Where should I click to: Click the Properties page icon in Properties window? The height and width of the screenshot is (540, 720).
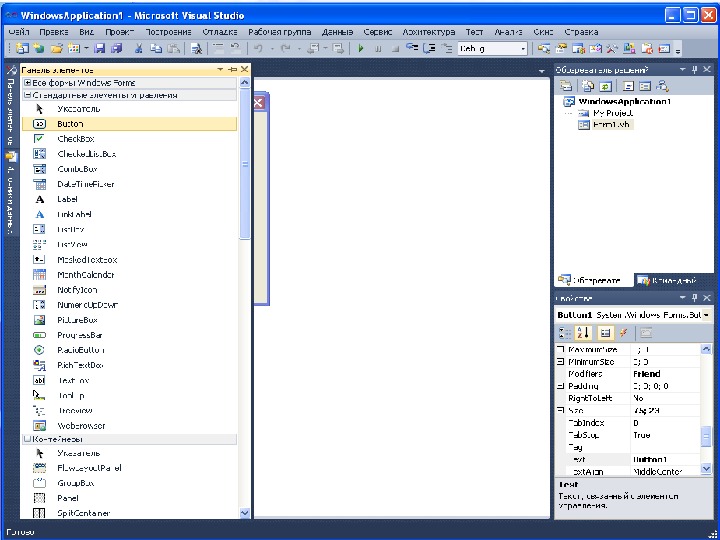[x=646, y=333]
